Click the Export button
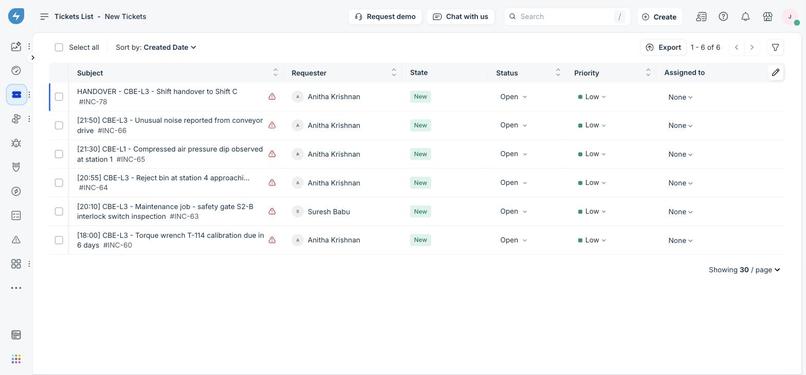 coord(664,47)
